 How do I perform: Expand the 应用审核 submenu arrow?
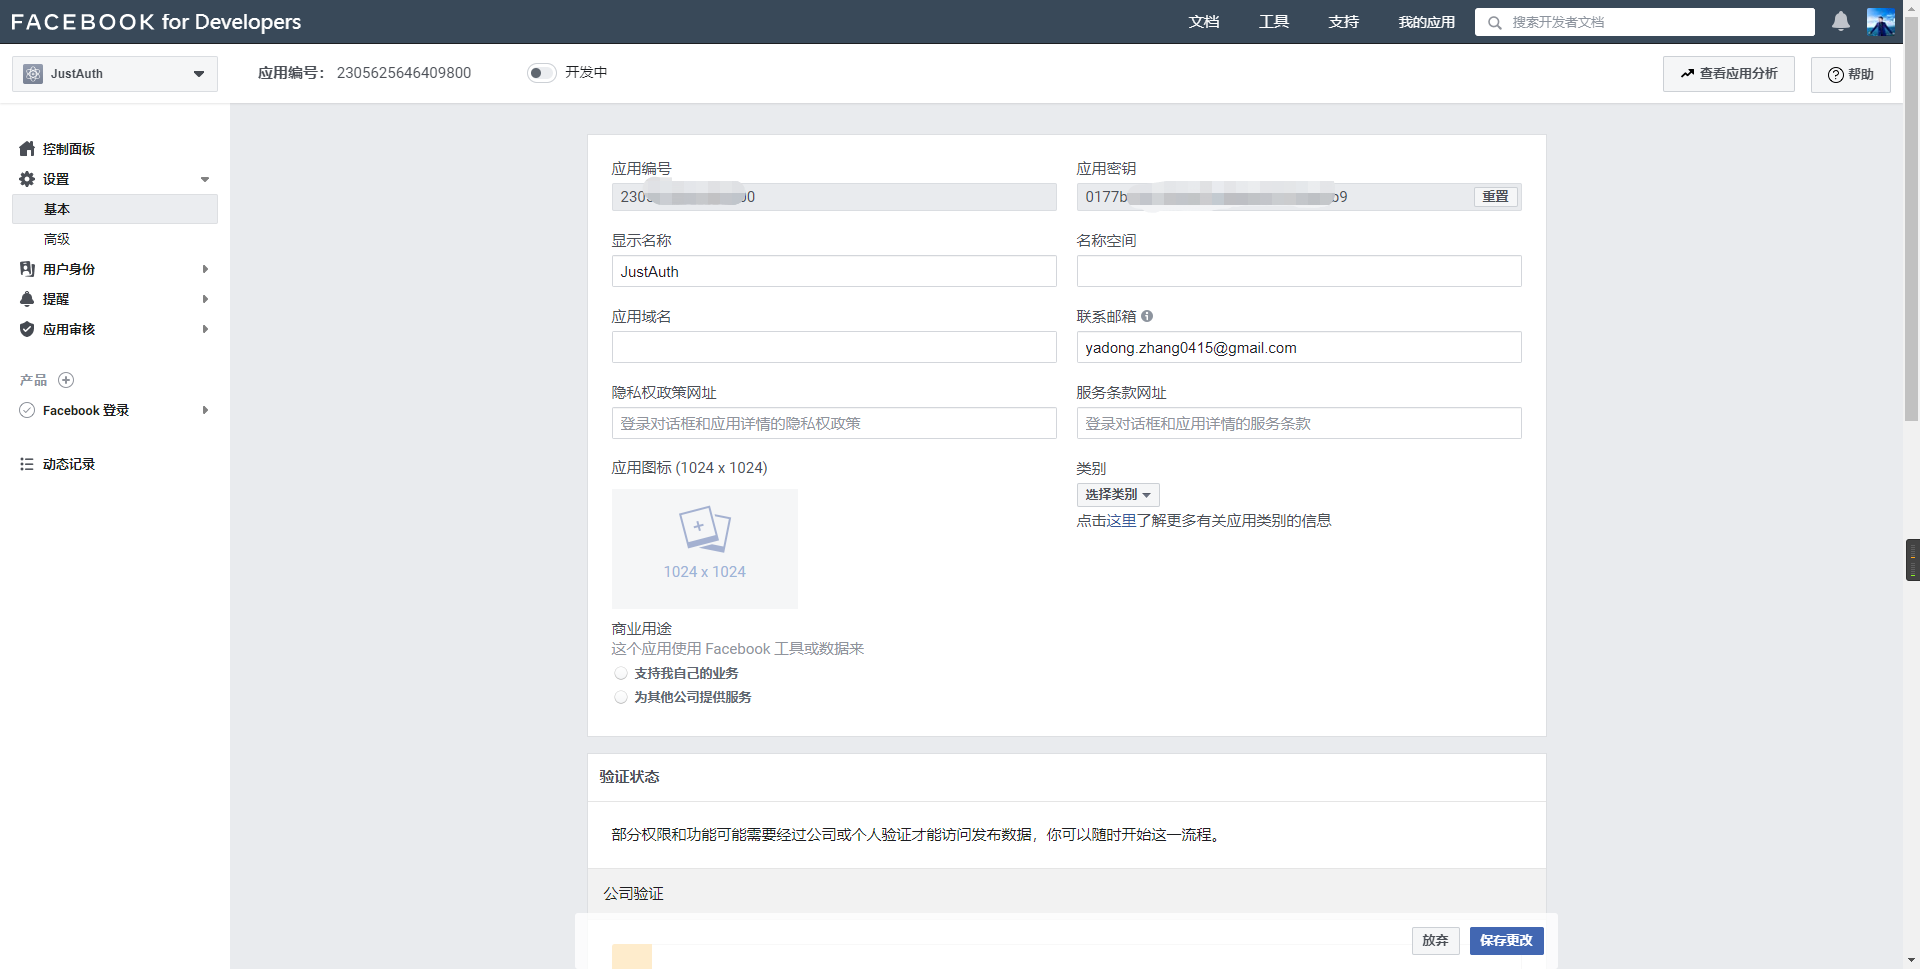pyautogui.click(x=205, y=329)
